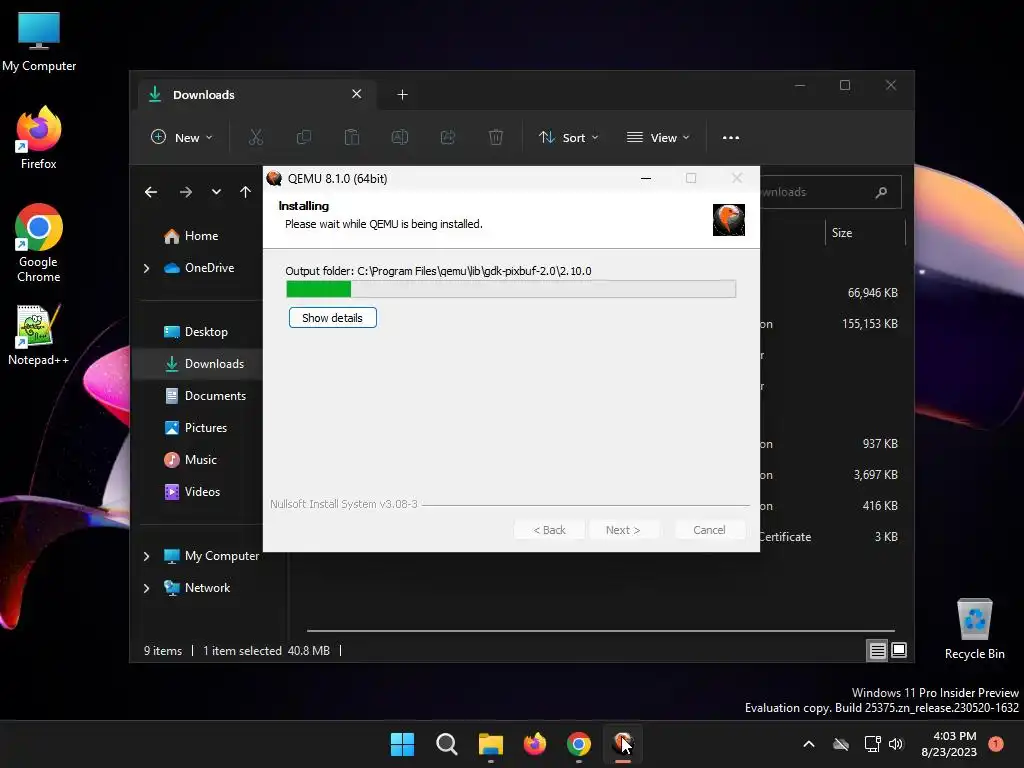Click the volume icon in system tray
Screen dimensions: 1024x768
coord(896,744)
